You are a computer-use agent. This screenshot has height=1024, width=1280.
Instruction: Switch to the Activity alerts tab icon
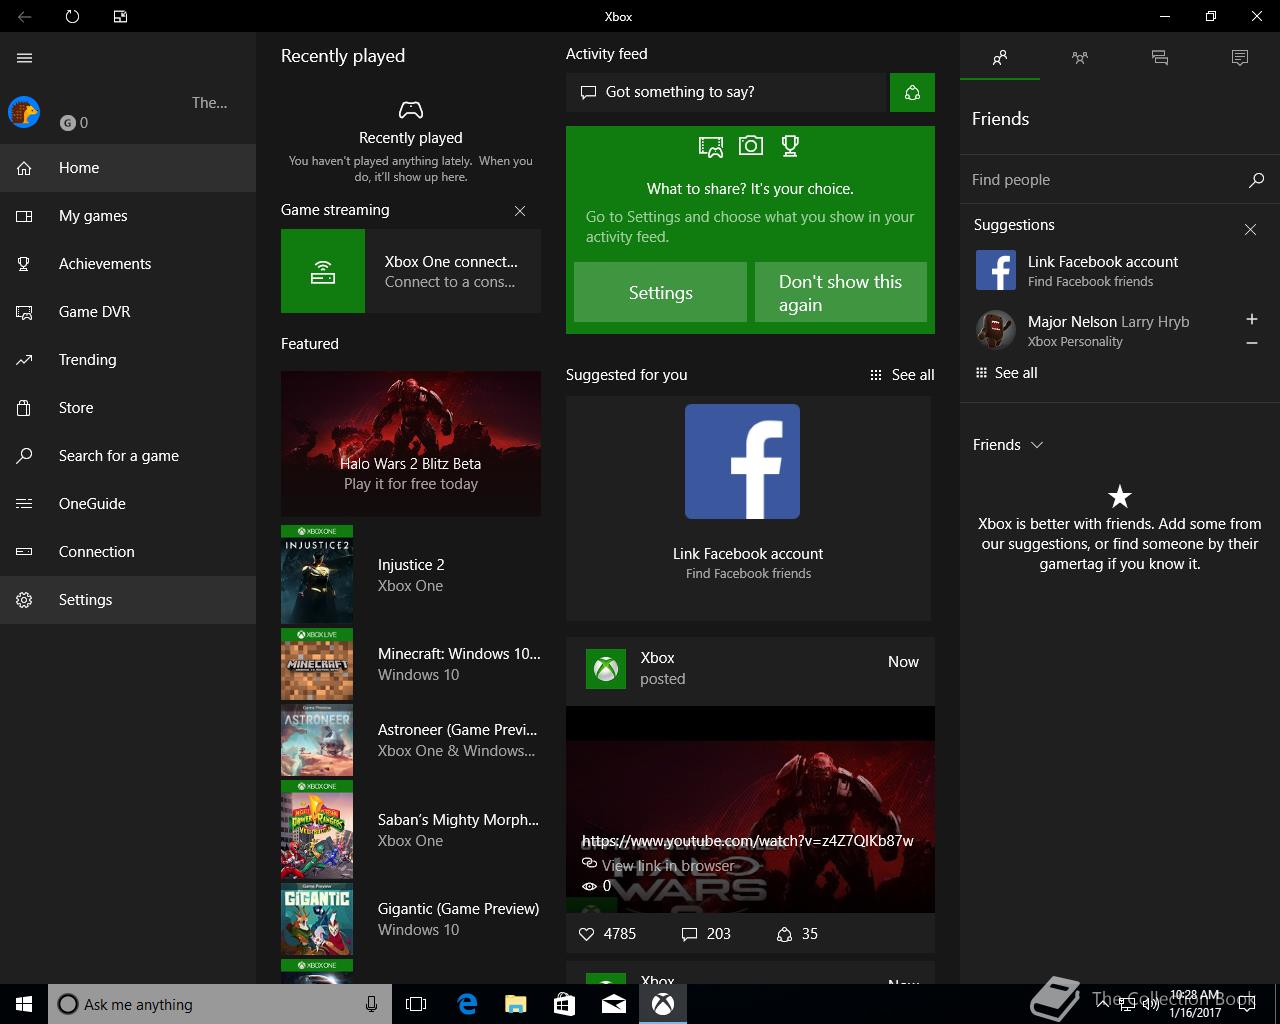pos(1240,57)
